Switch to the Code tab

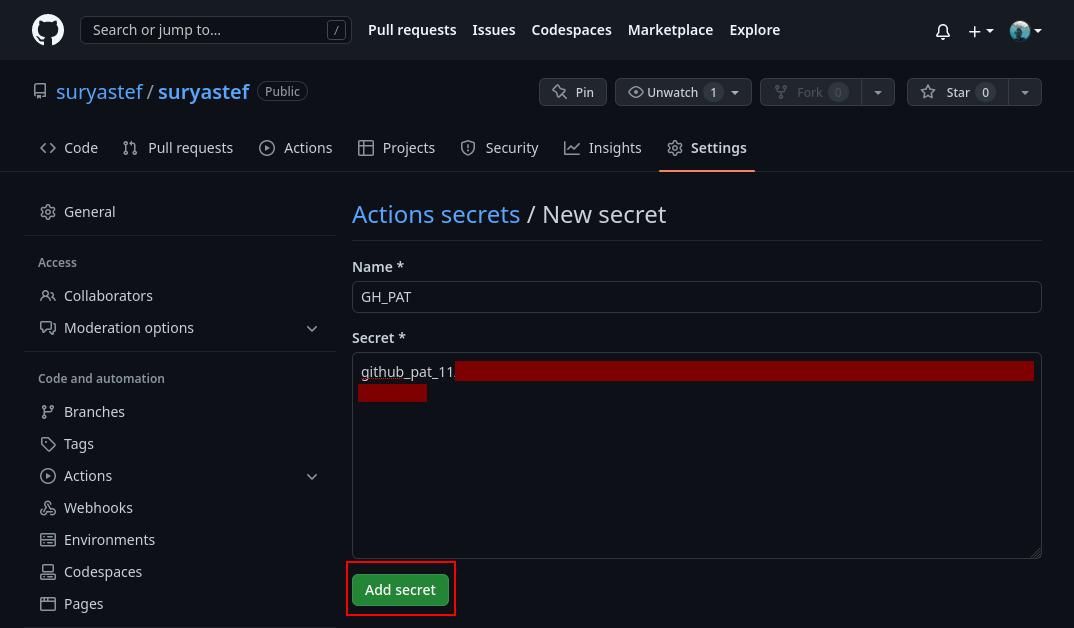(x=69, y=148)
